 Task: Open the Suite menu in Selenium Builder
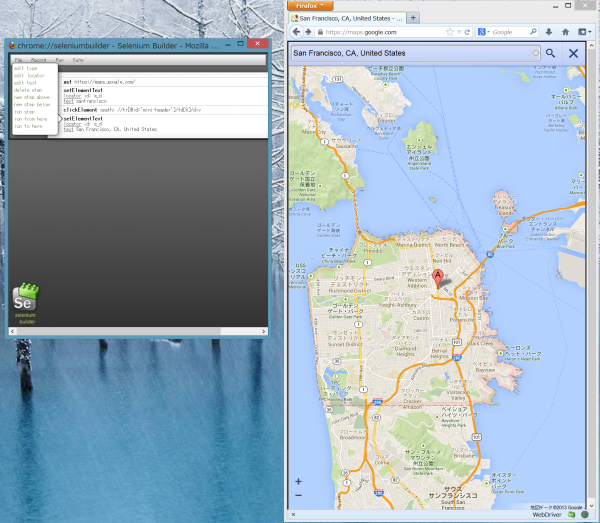point(78,60)
